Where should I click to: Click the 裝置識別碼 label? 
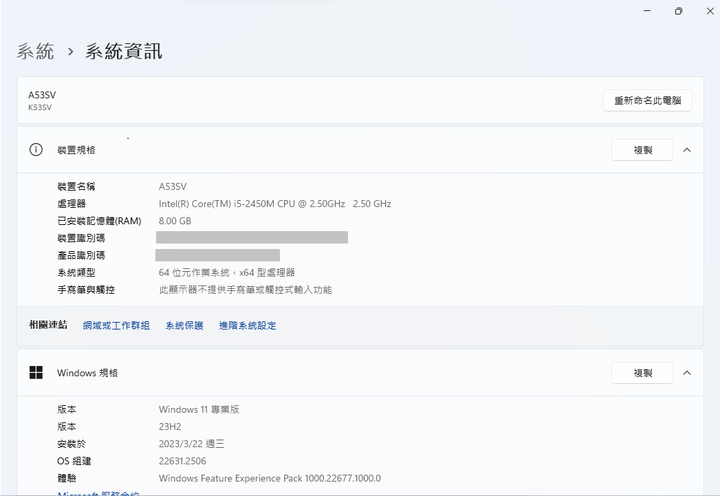pyautogui.click(x=81, y=238)
